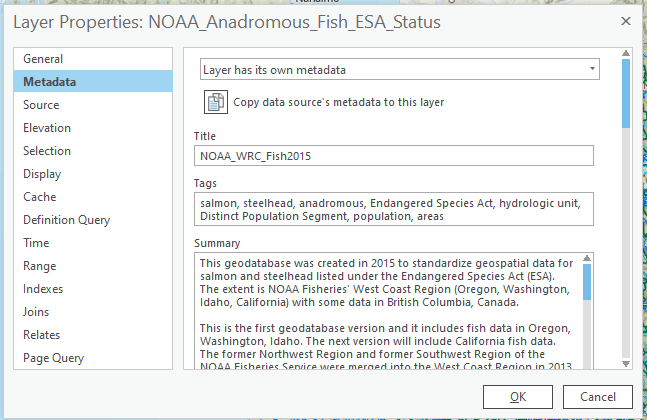Go to the Joins tab
Viewport: 647px width, 420px height.
(93, 312)
